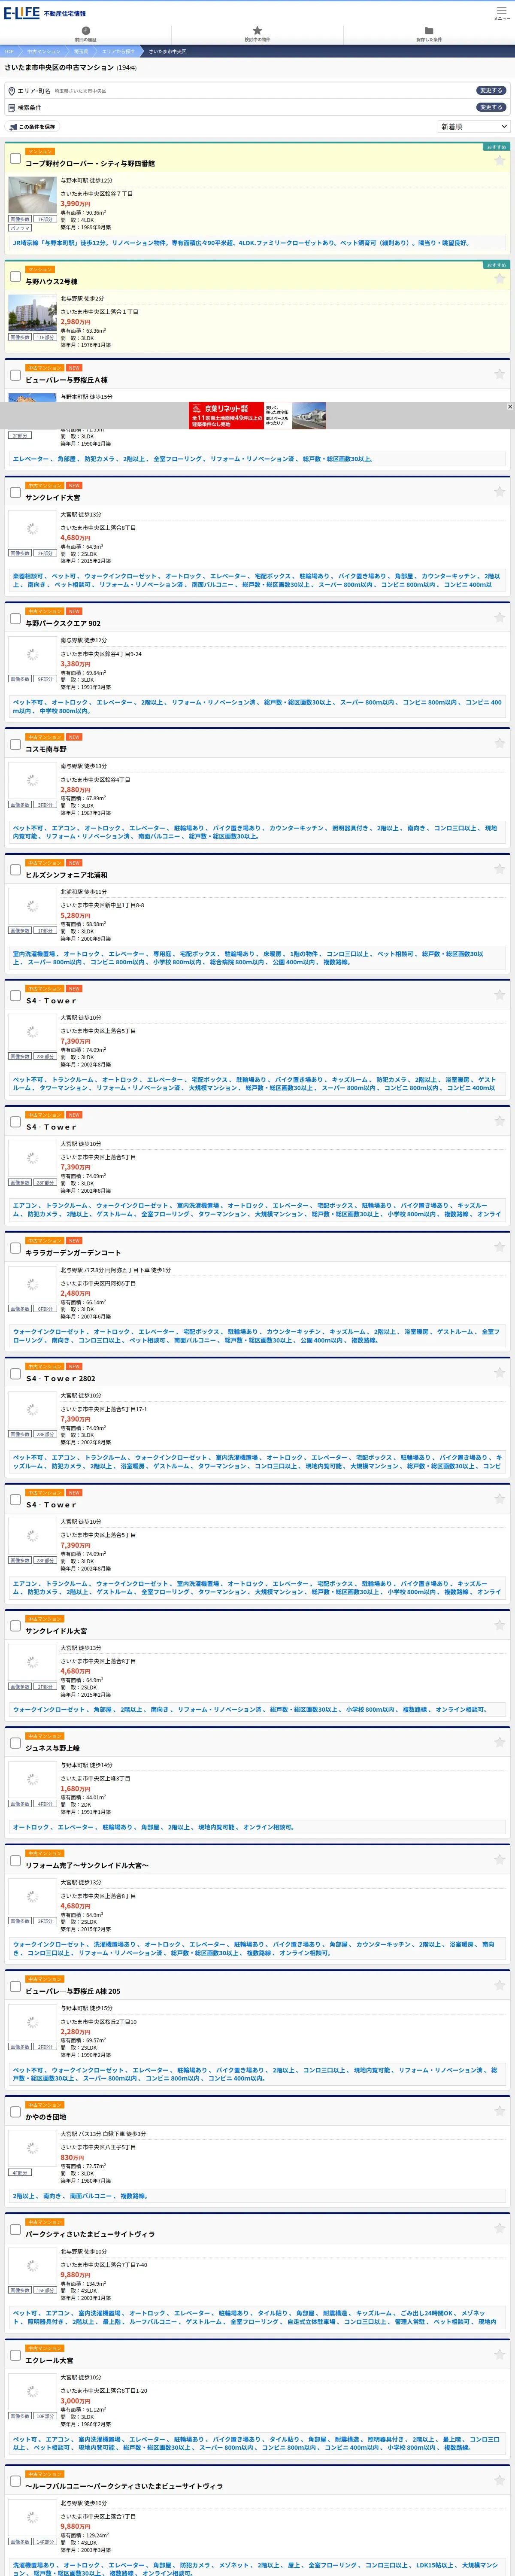Tick checkbox for 与野ハウス2号棟

(15, 277)
